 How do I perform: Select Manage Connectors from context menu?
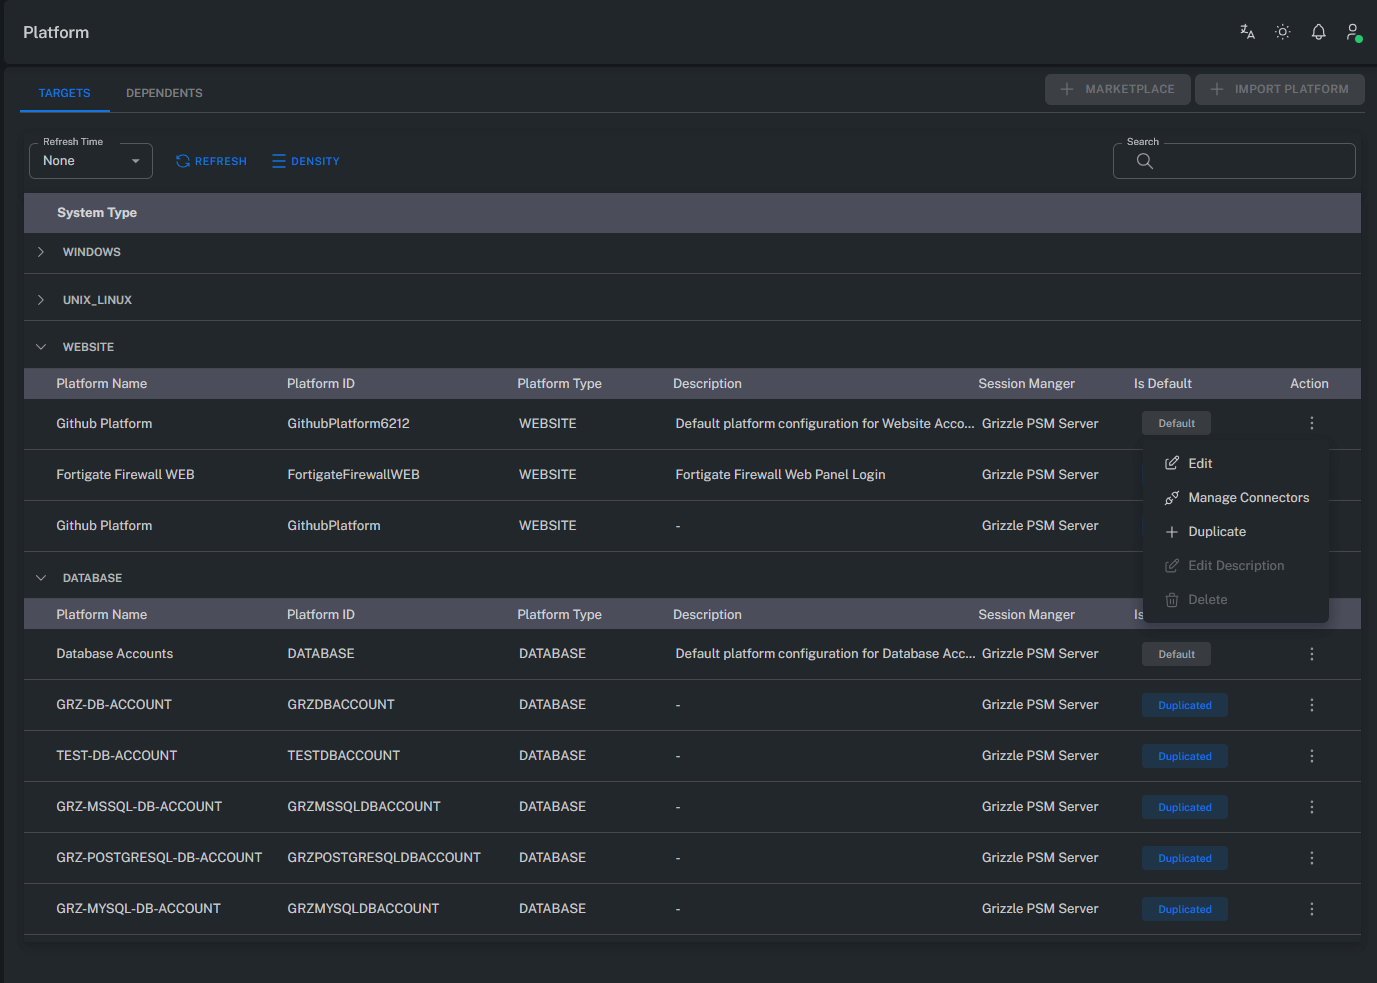click(1248, 497)
